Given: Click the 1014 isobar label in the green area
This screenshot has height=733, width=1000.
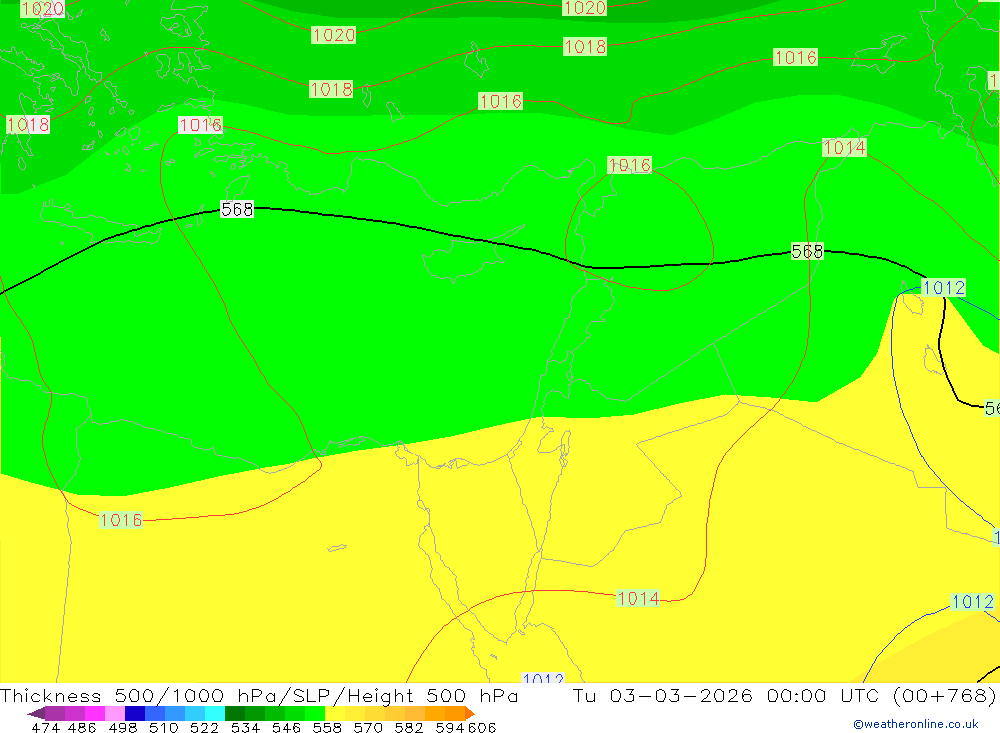Looking at the screenshot, I should pyautogui.click(x=844, y=147).
